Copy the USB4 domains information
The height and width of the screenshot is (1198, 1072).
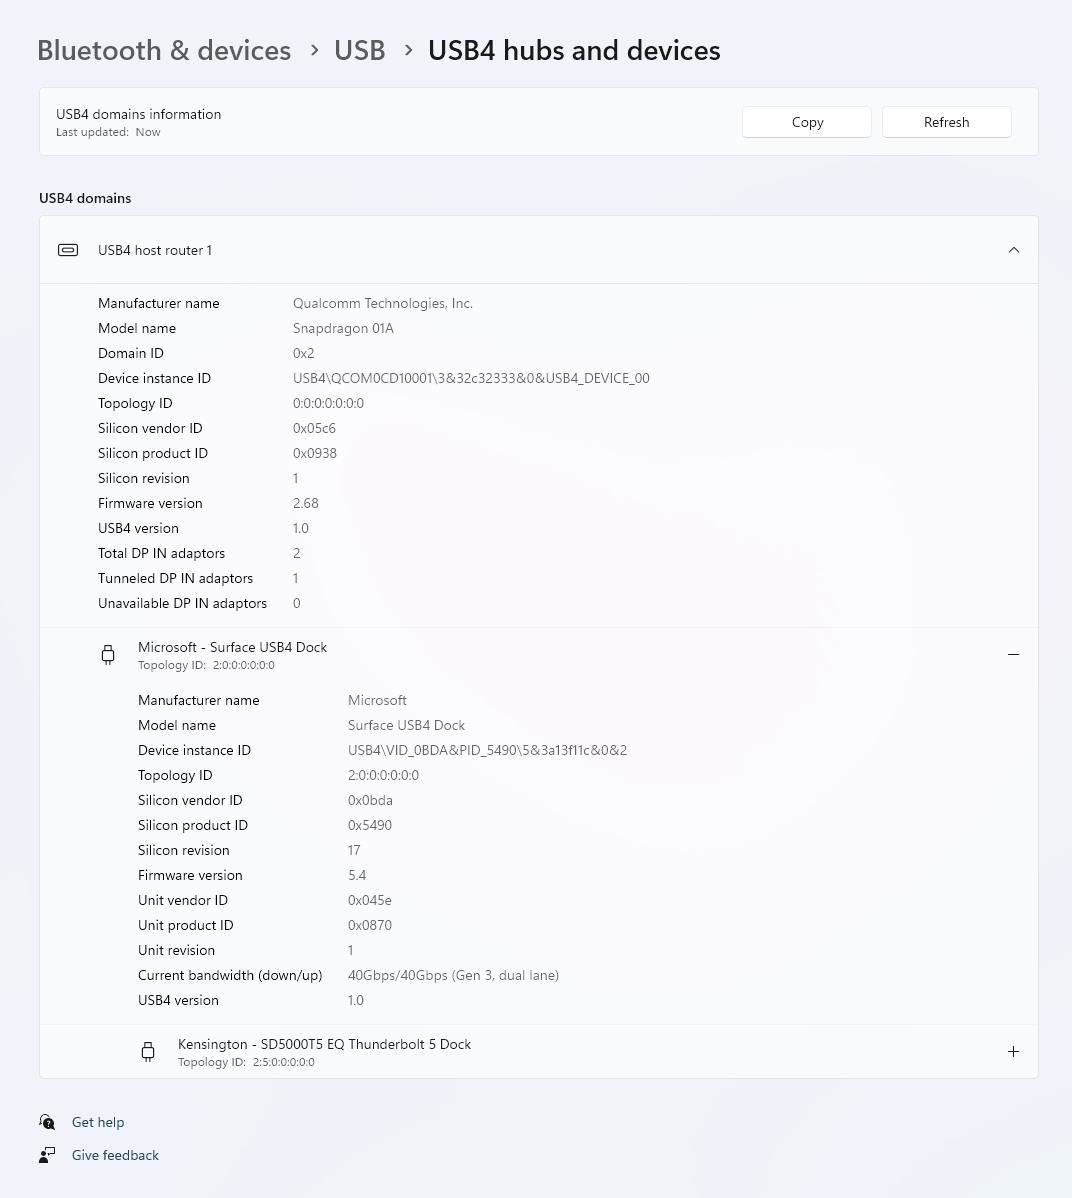(806, 122)
